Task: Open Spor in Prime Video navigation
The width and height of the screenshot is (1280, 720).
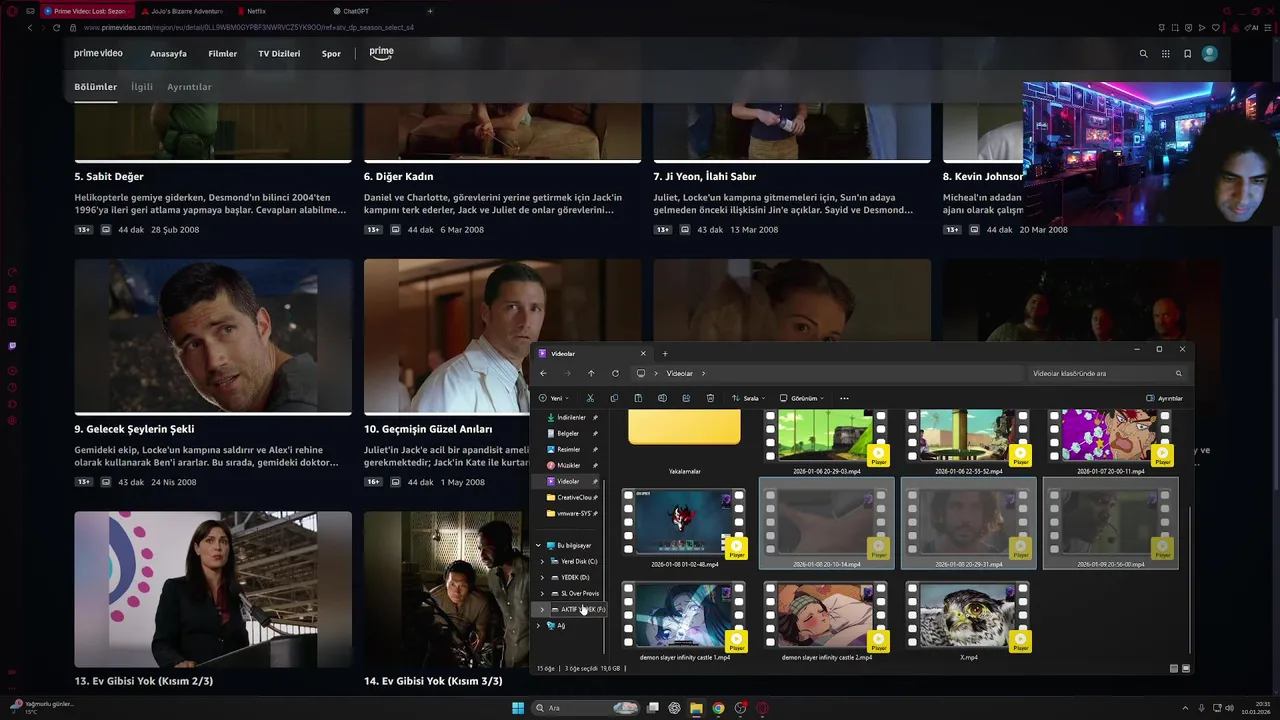Action: (x=331, y=54)
